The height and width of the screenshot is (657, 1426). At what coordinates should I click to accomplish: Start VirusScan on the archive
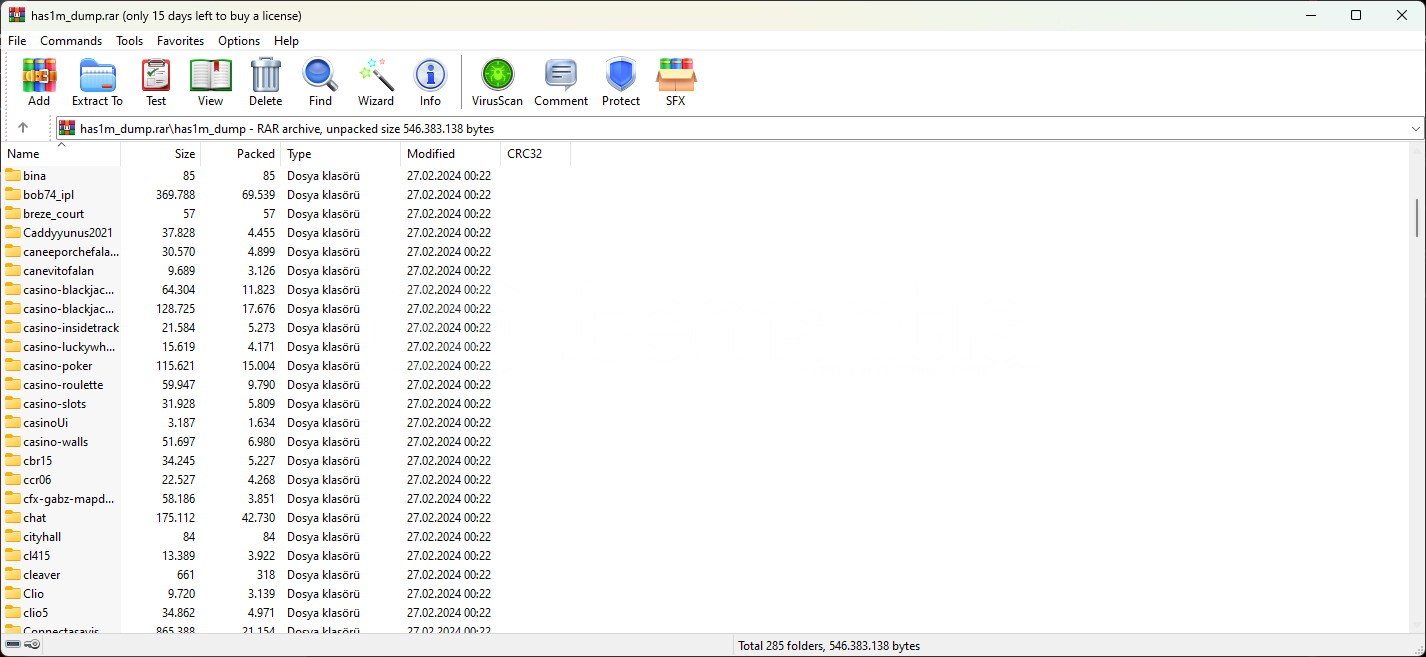(x=497, y=81)
